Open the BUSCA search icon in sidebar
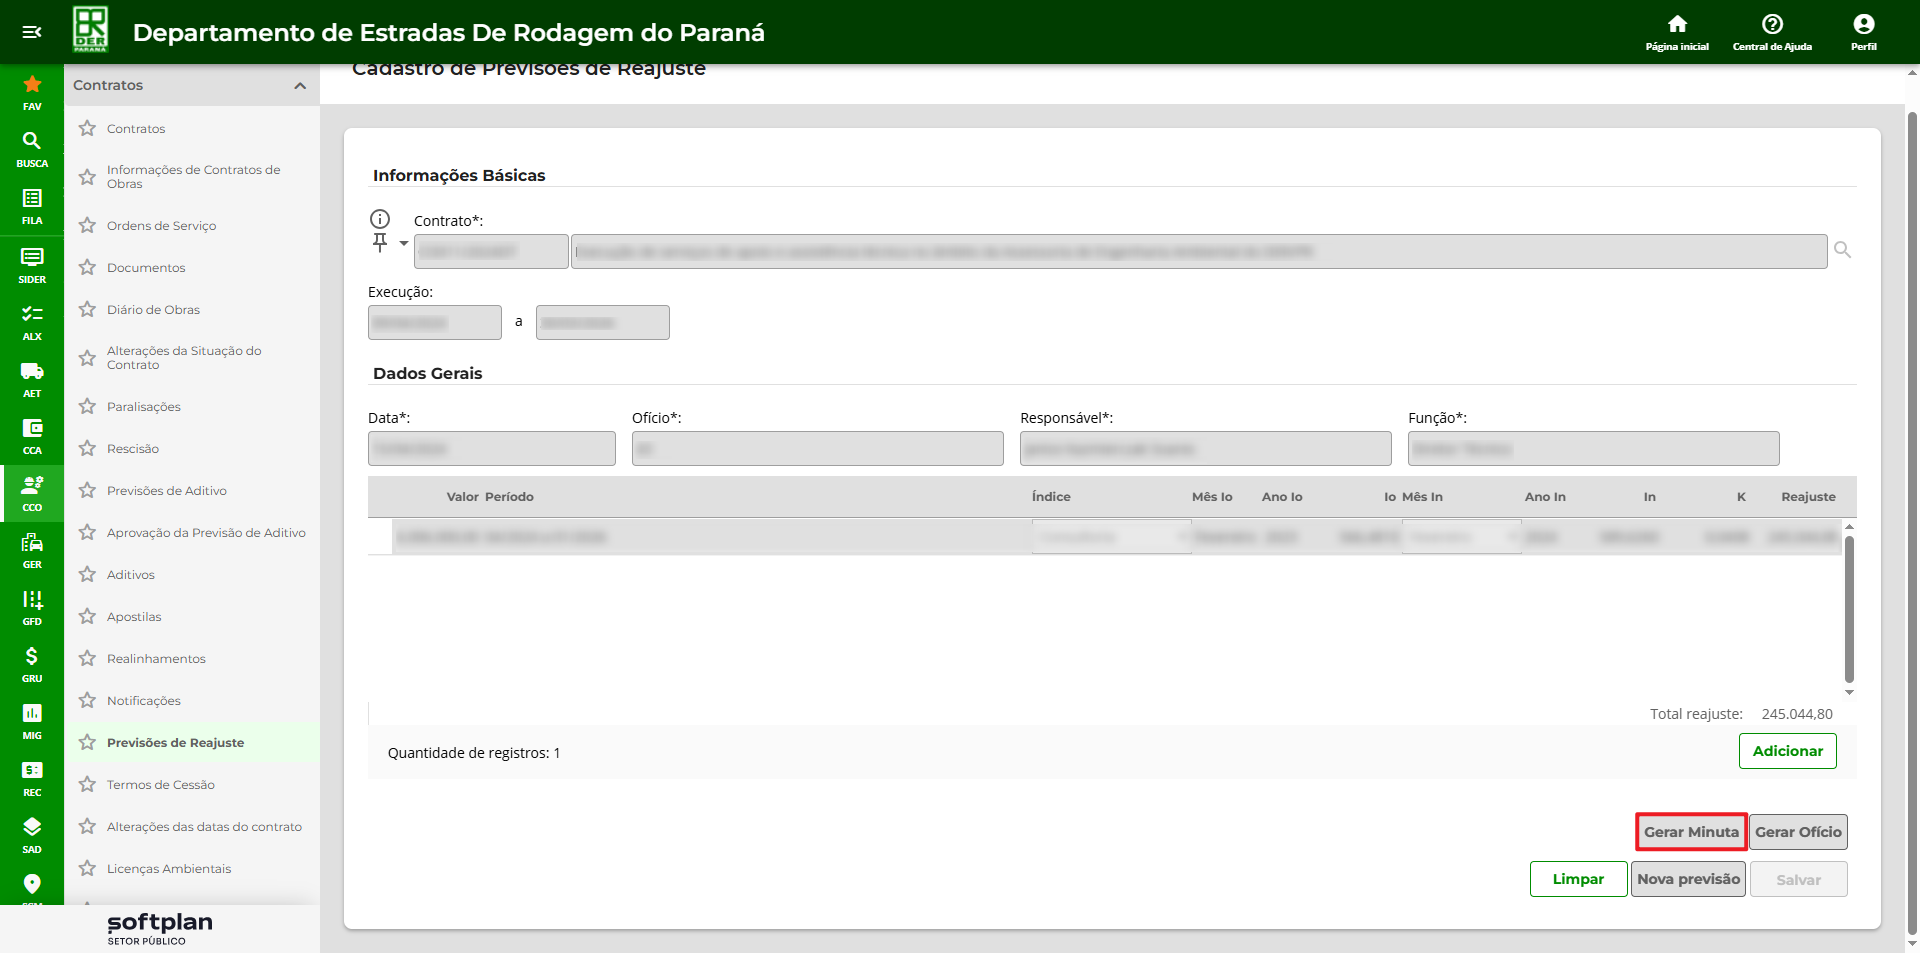 point(32,141)
